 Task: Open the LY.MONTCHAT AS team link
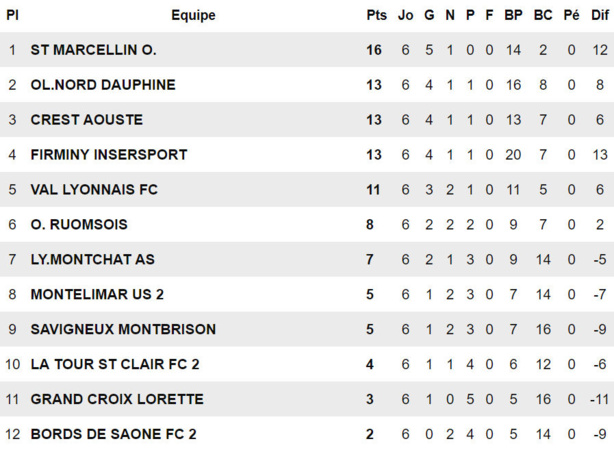tap(92, 260)
